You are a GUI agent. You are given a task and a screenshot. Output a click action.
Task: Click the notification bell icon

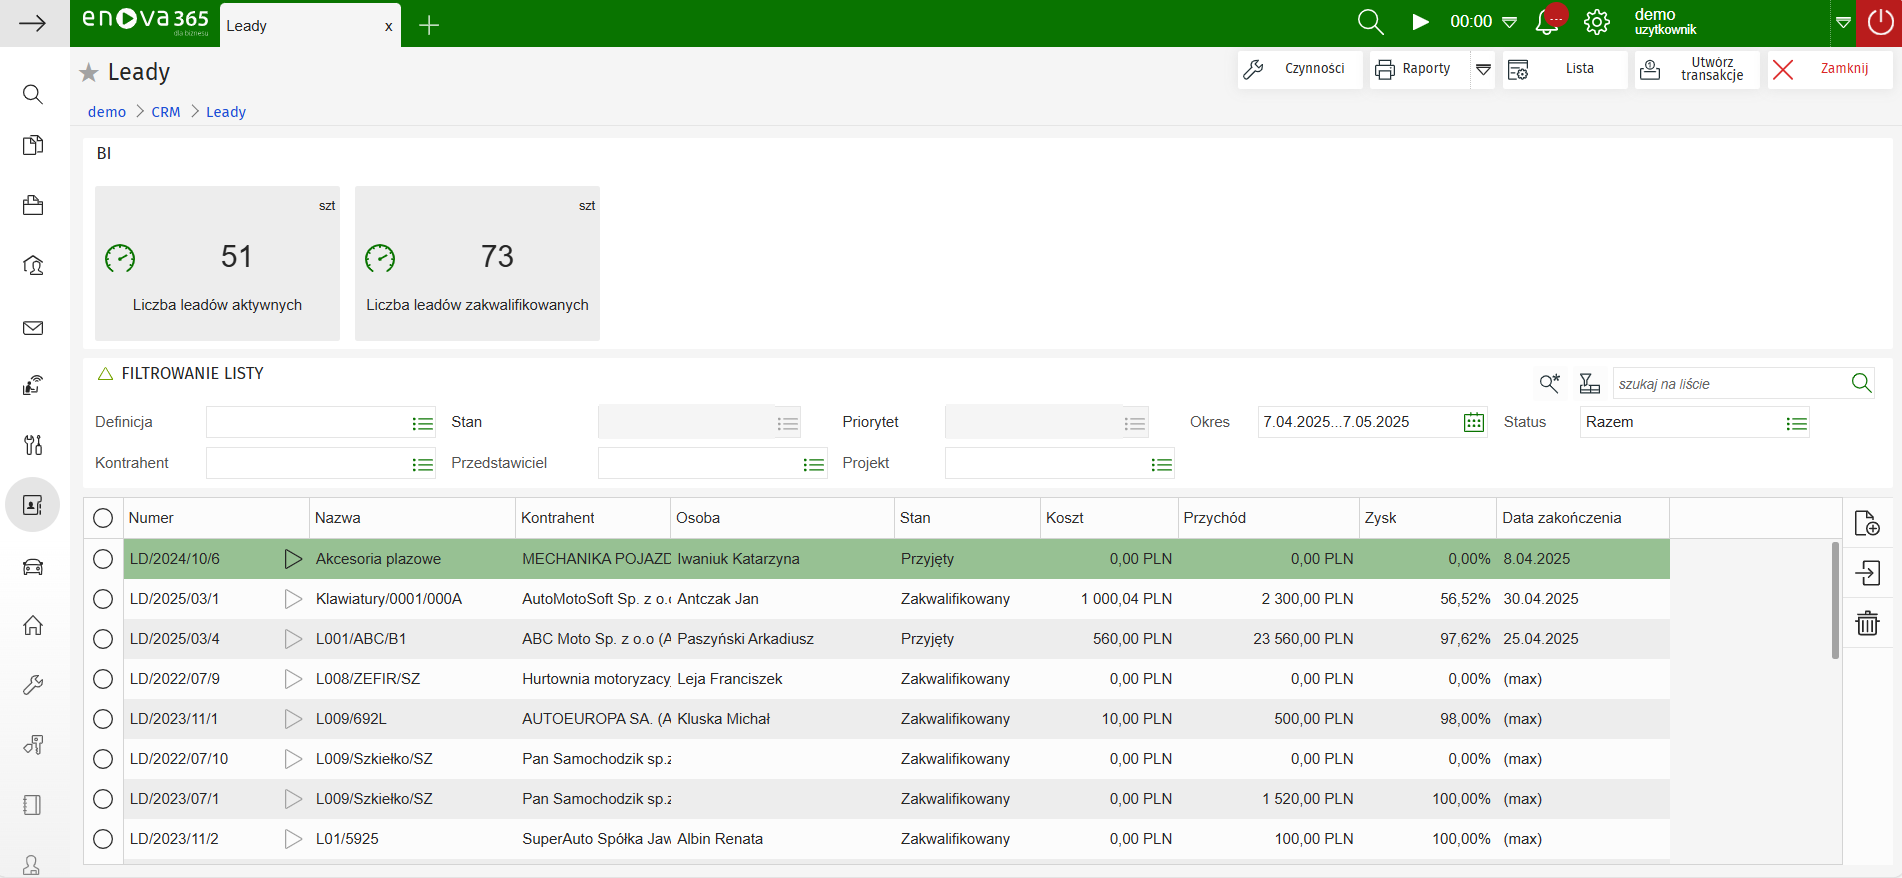pos(1547,23)
